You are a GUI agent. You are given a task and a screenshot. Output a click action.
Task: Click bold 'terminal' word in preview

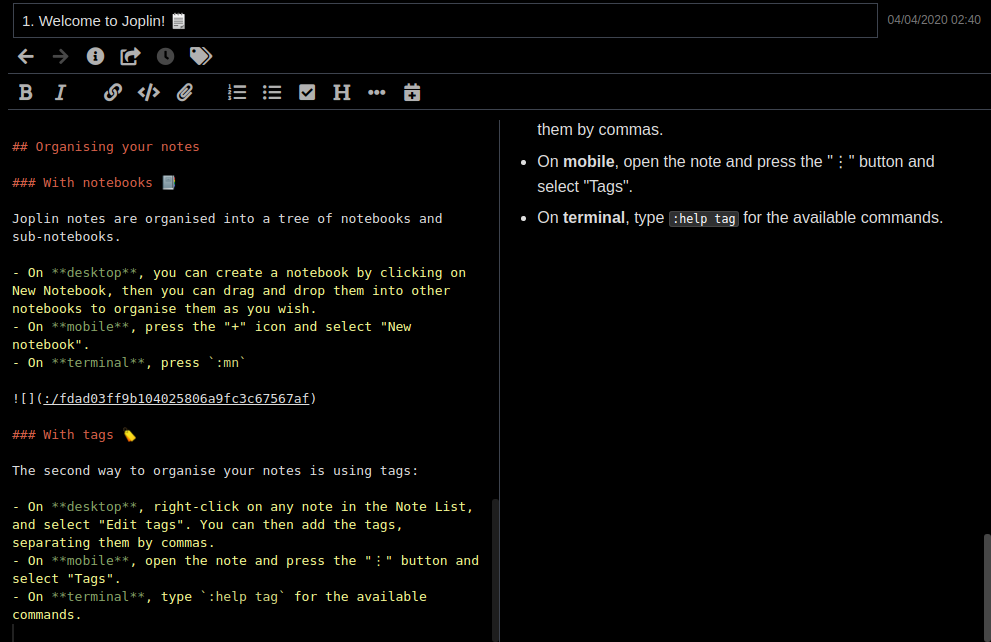point(593,217)
